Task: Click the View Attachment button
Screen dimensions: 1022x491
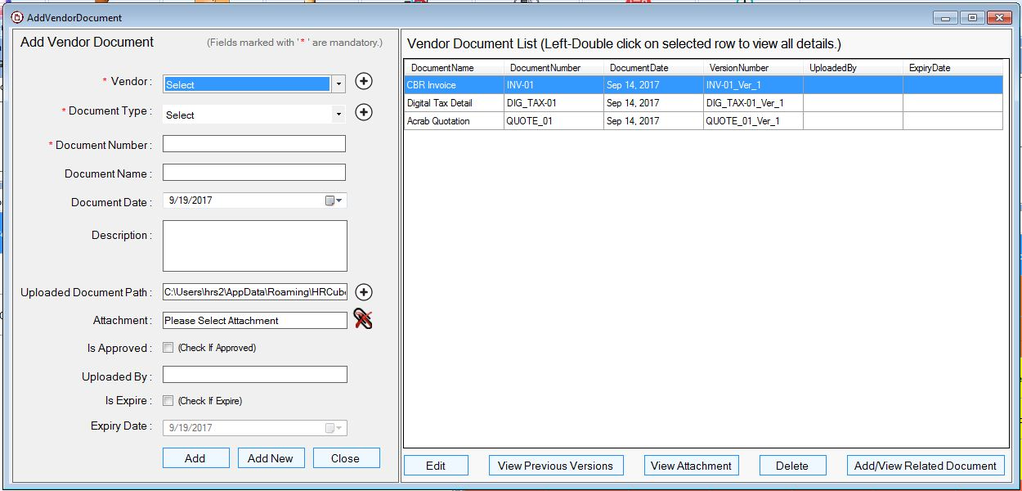Action: (x=692, y=466)
